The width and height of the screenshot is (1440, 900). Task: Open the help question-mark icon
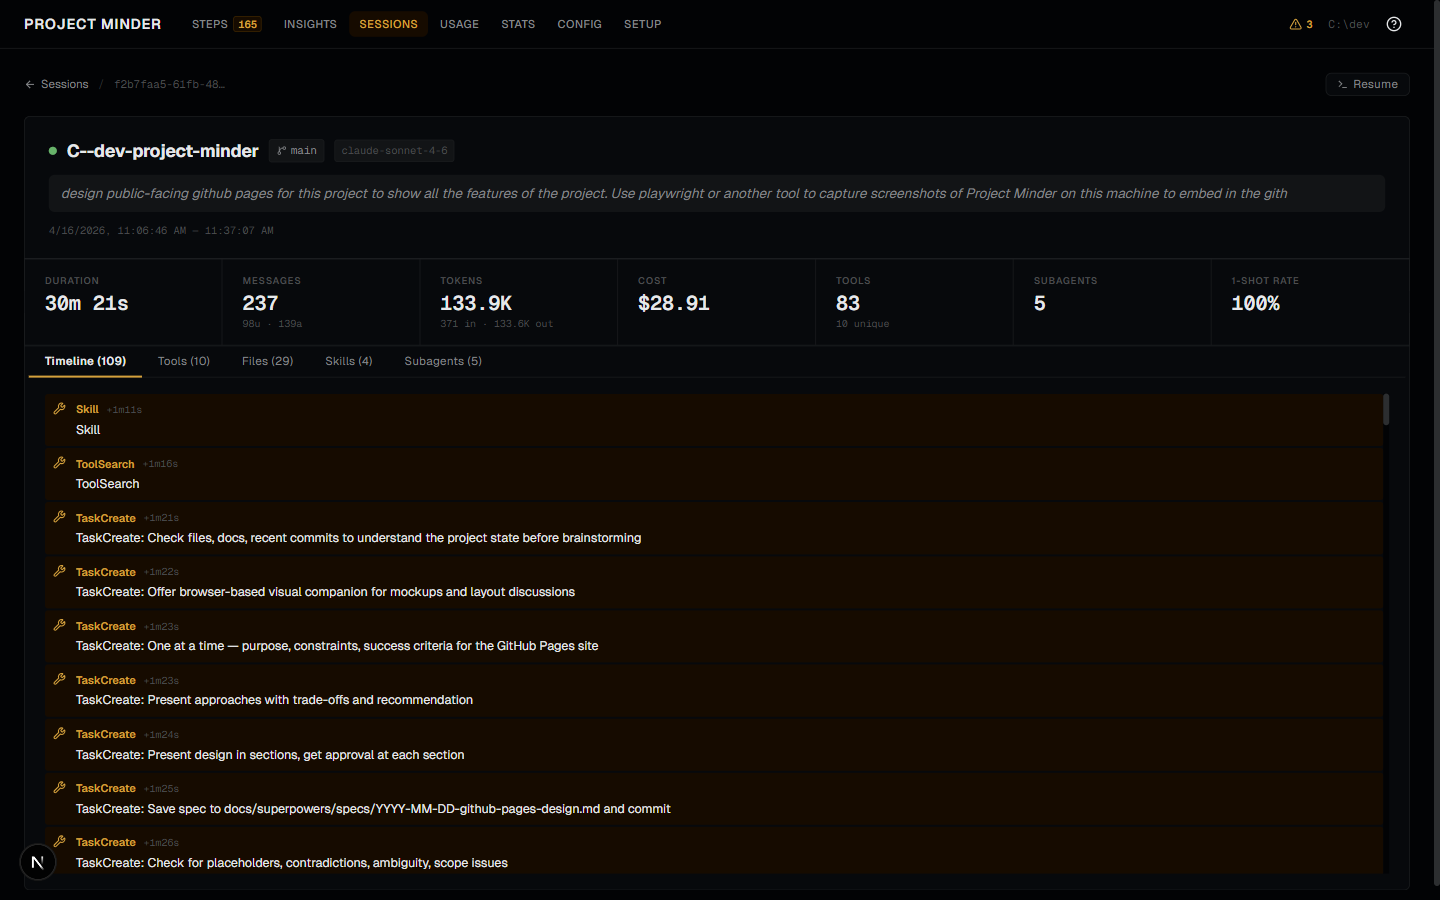tap(1393, 24)
